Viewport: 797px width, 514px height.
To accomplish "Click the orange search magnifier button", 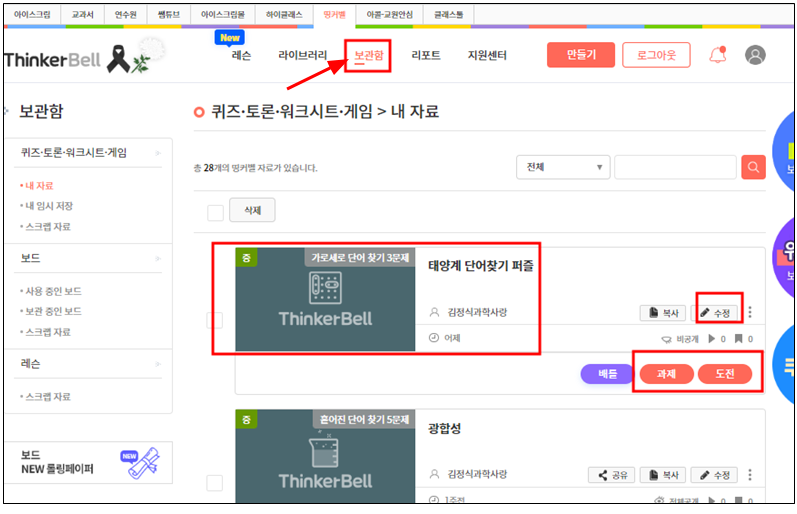I will point(753,167).
